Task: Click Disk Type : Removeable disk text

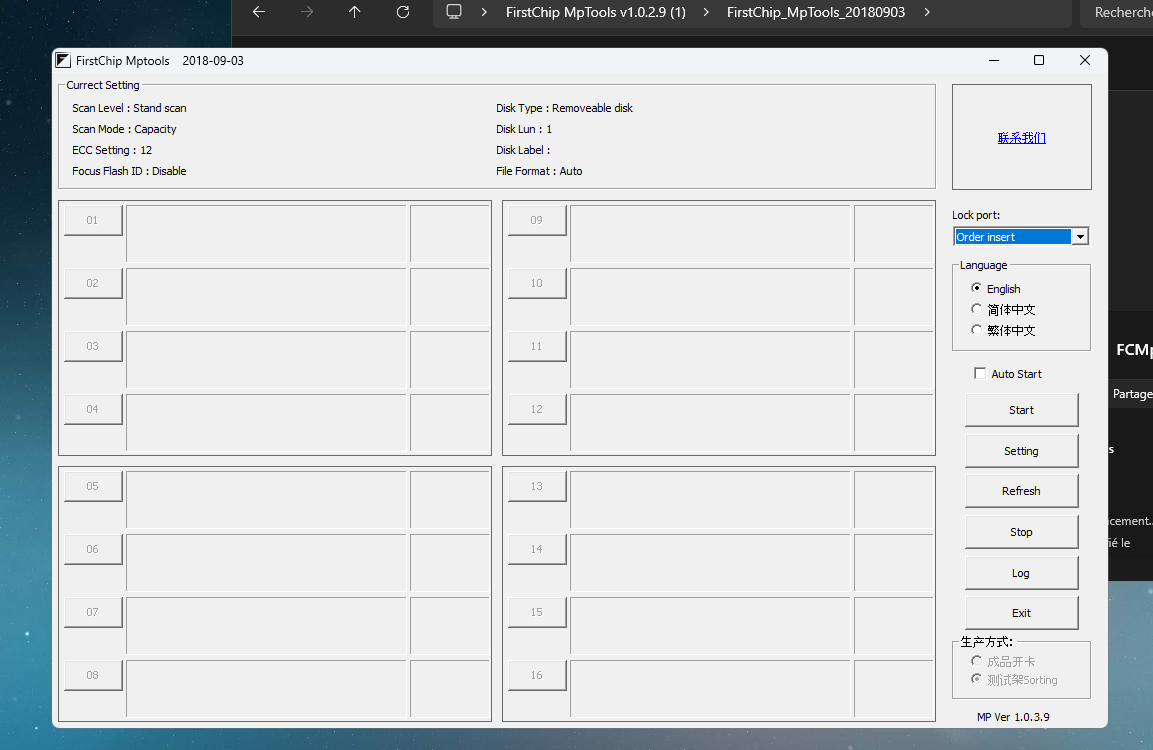Action: pyautogui.click(x=564, y=108)
